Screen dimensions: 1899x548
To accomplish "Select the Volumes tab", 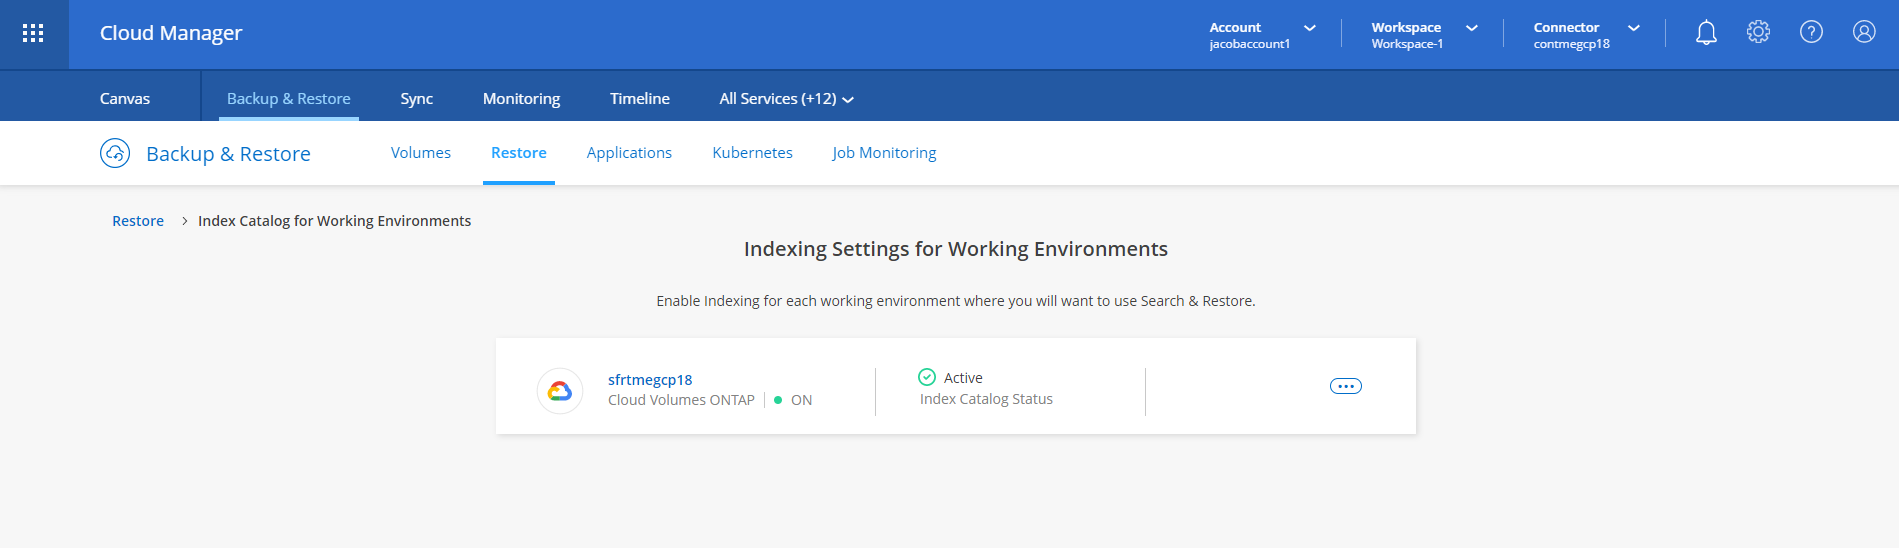I will [420, 153].
